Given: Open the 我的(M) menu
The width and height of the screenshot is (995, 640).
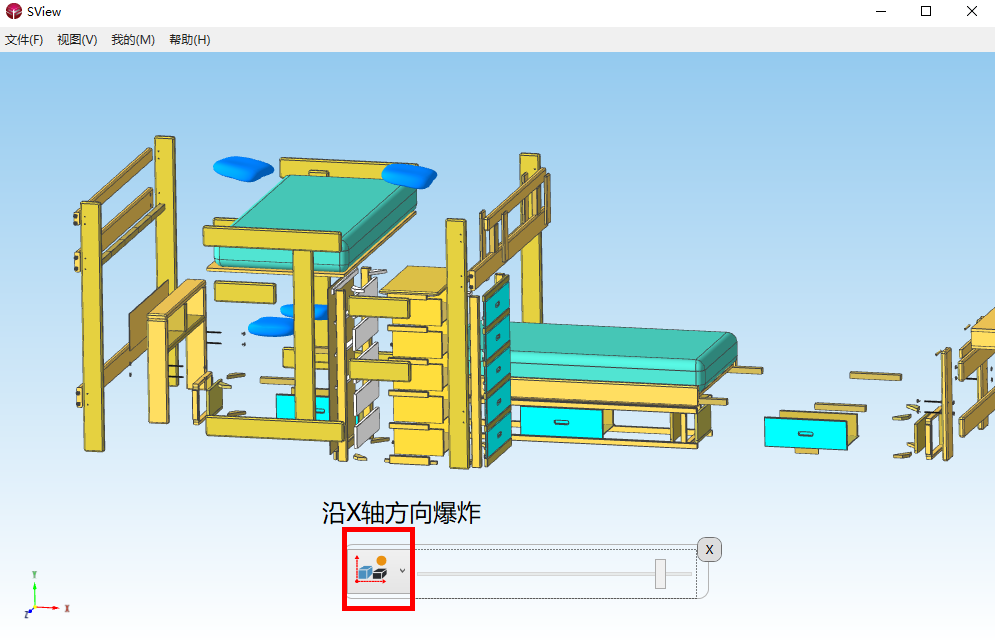Looking at the screenshot, I should tap(133, 40).
